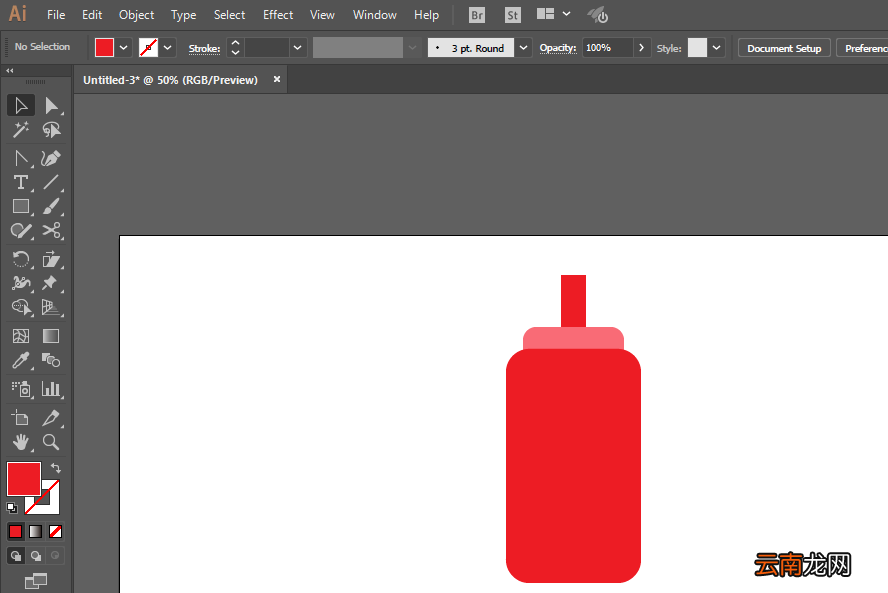
Task: Open the File menu
Action: pos(56,15)
